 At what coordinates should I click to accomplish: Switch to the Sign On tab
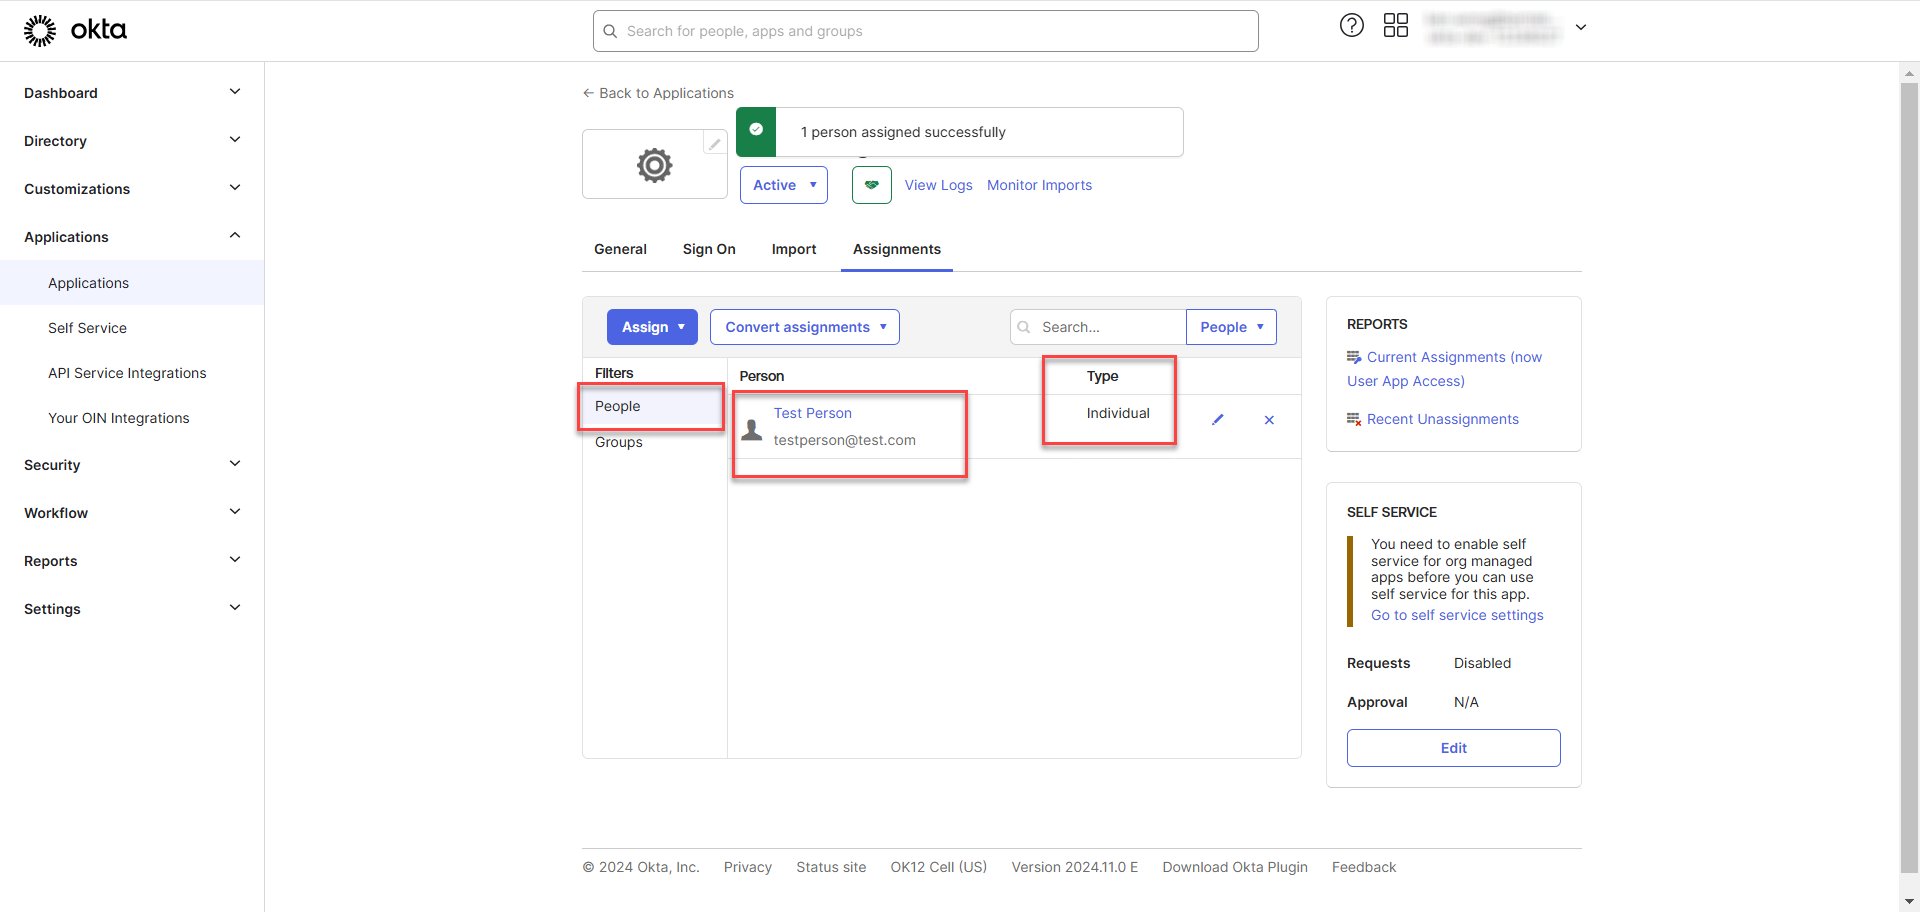[709, 249]
